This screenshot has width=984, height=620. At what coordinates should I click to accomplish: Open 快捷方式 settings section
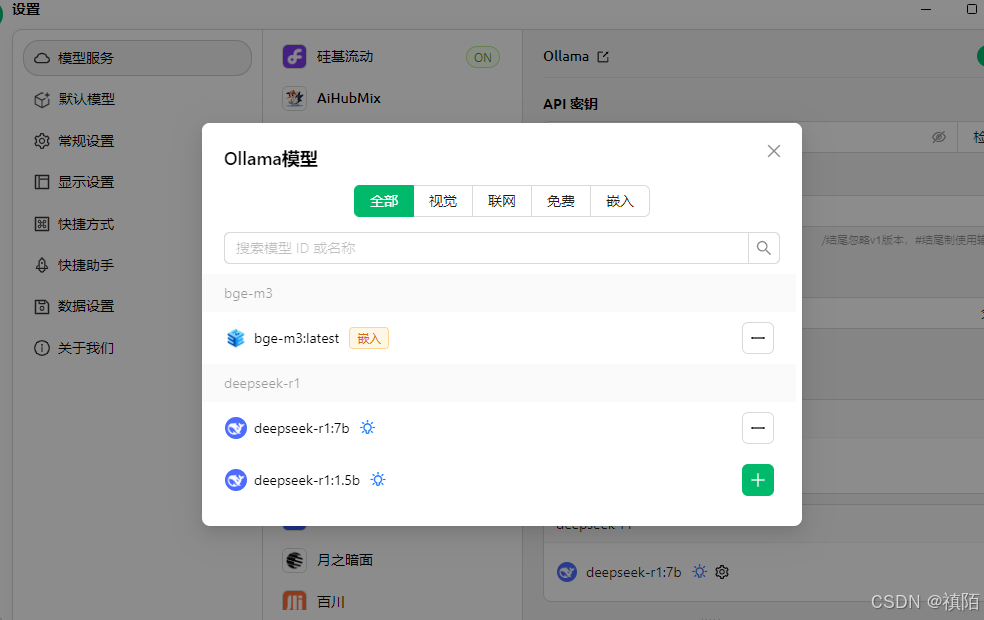(137, 224)
